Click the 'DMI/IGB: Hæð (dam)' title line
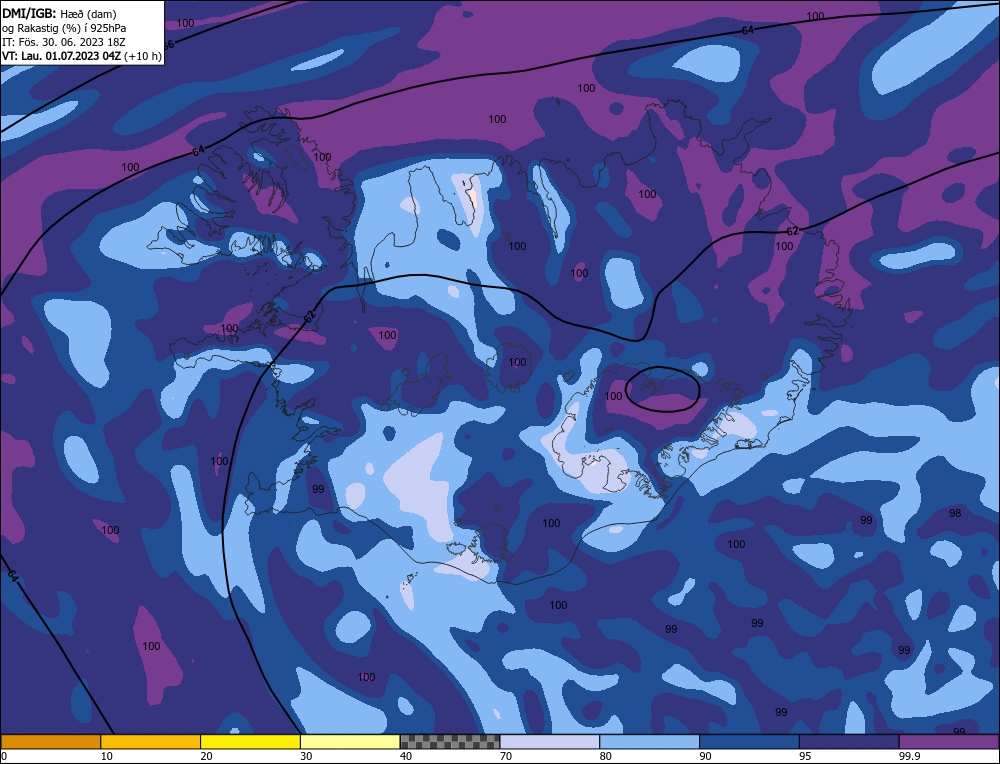 click(59, 14)
